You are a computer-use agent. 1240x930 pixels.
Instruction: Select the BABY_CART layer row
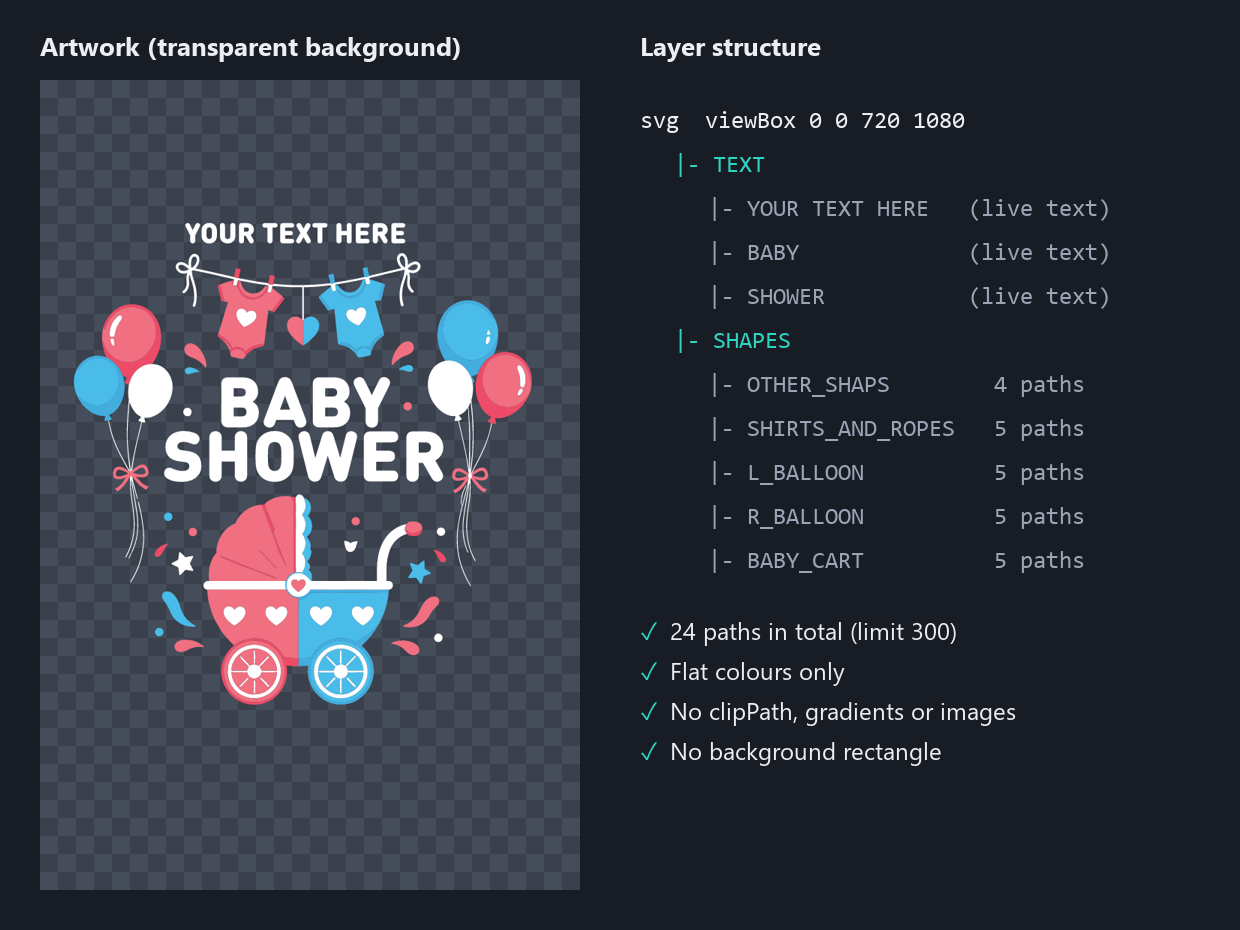tap(897, 561)
